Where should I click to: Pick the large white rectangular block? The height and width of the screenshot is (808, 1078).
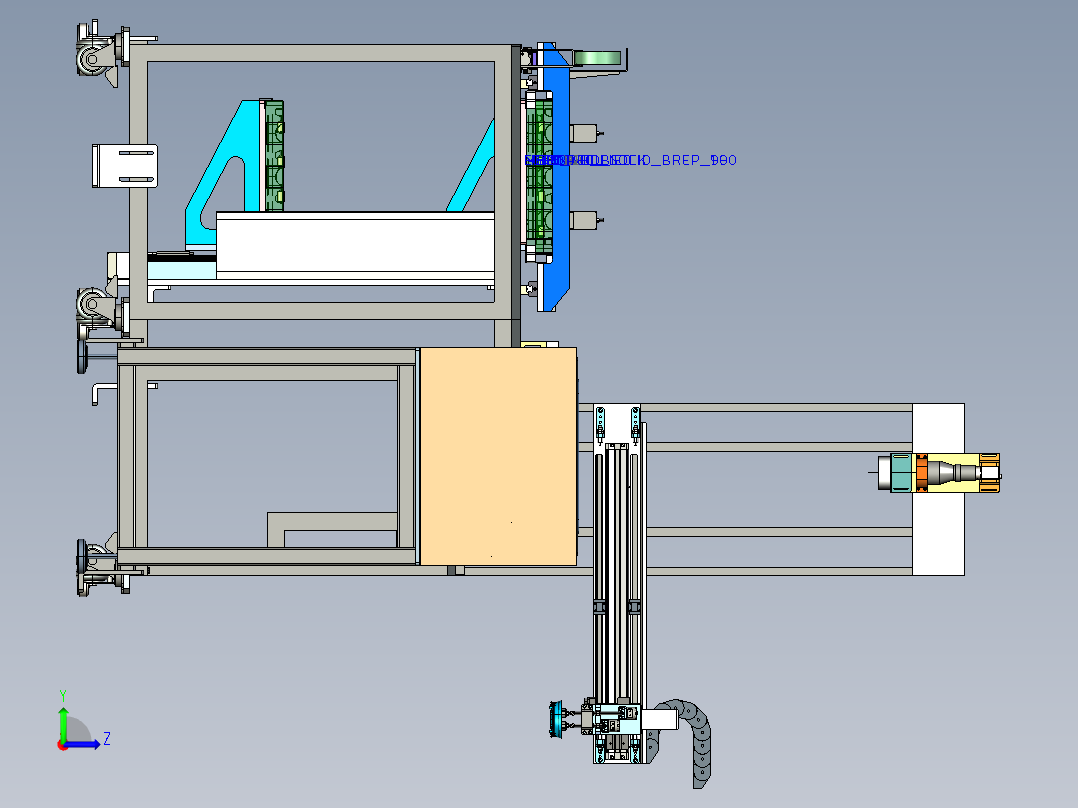355,245
